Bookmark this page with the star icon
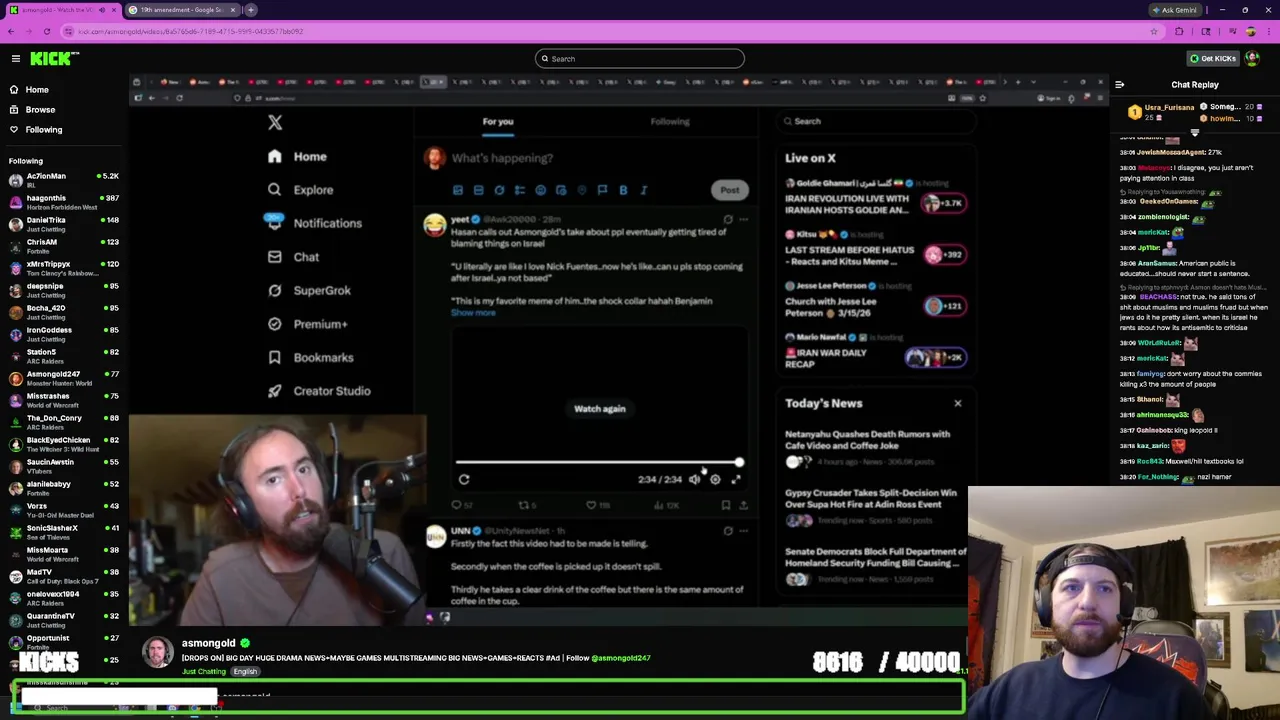The image size is (1280, 720). click(1154, 31)
